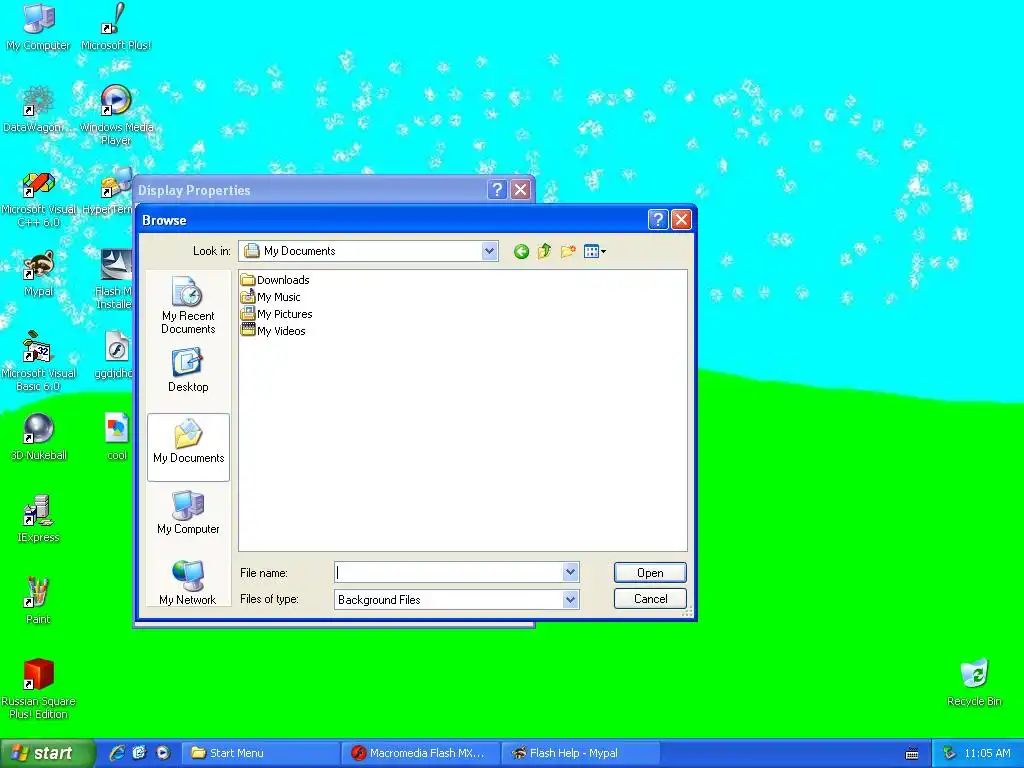Click Display Properties help question-mark button
1024x768 pixels.
(x=497, y=189)
